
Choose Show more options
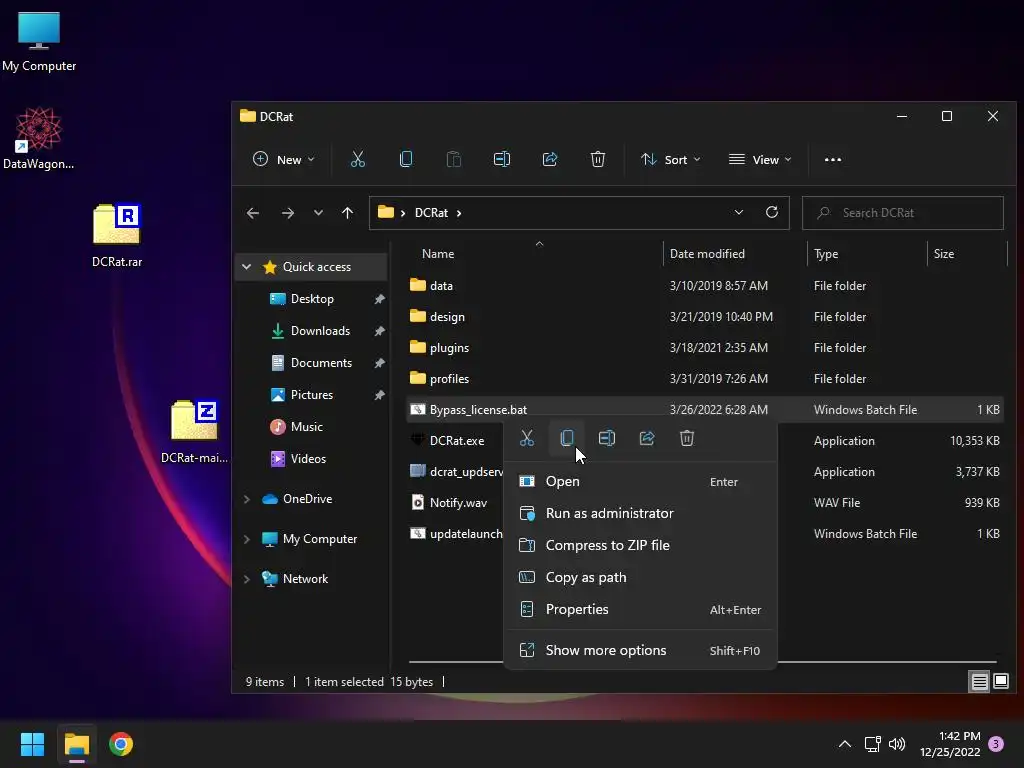(x=641, y=650)
